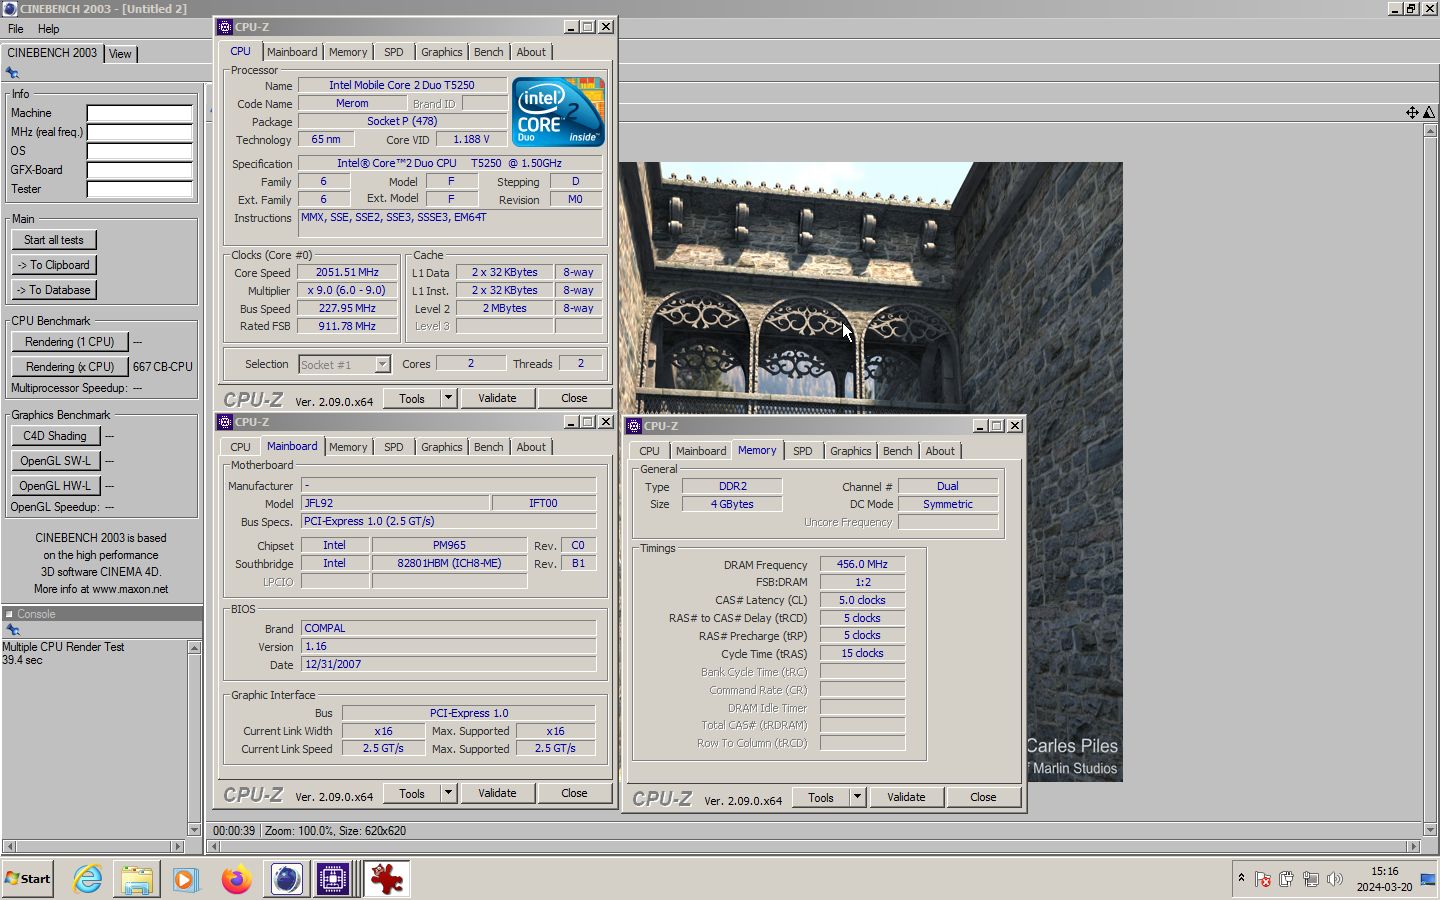Click Validate in CPU window
This screenshot has width=1440, height=900.
(497, 398)
